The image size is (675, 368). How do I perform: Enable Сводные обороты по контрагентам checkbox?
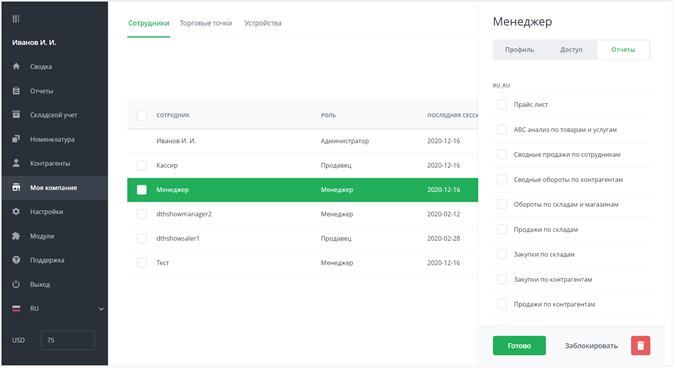pos(502,179)
